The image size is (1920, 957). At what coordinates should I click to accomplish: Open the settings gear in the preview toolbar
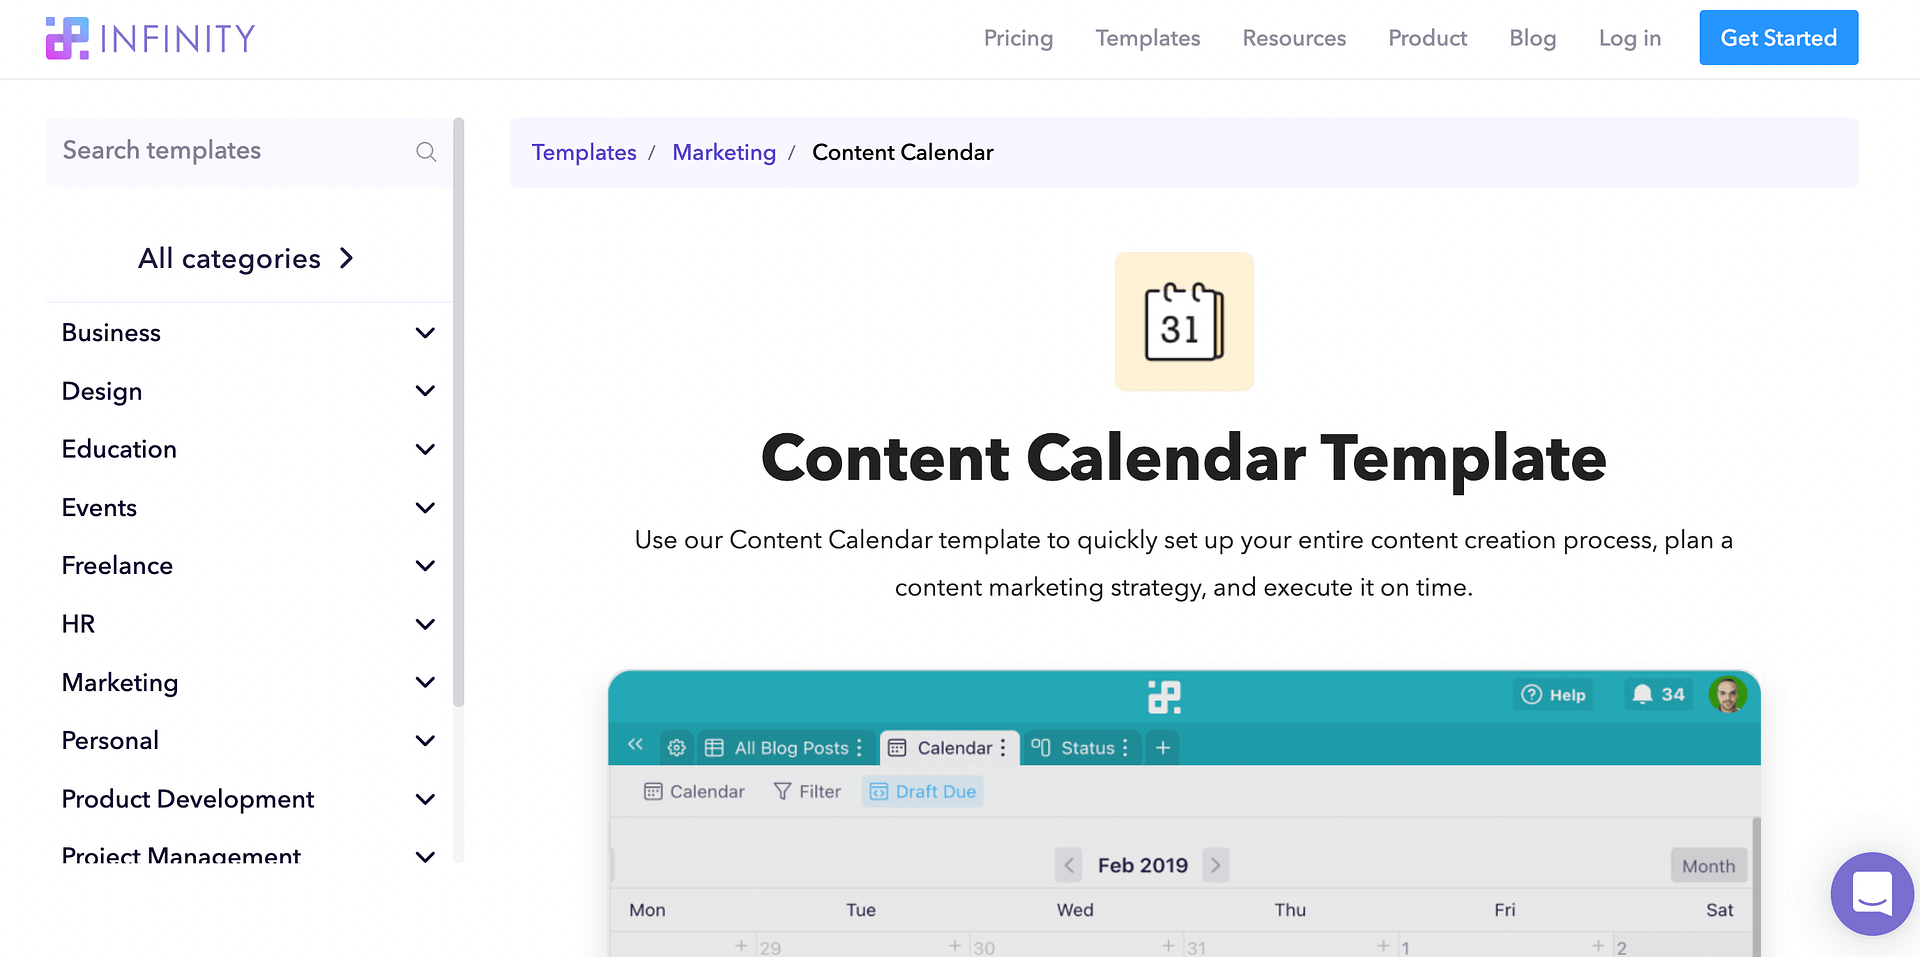pyautogui.click(x=676, y=747)
